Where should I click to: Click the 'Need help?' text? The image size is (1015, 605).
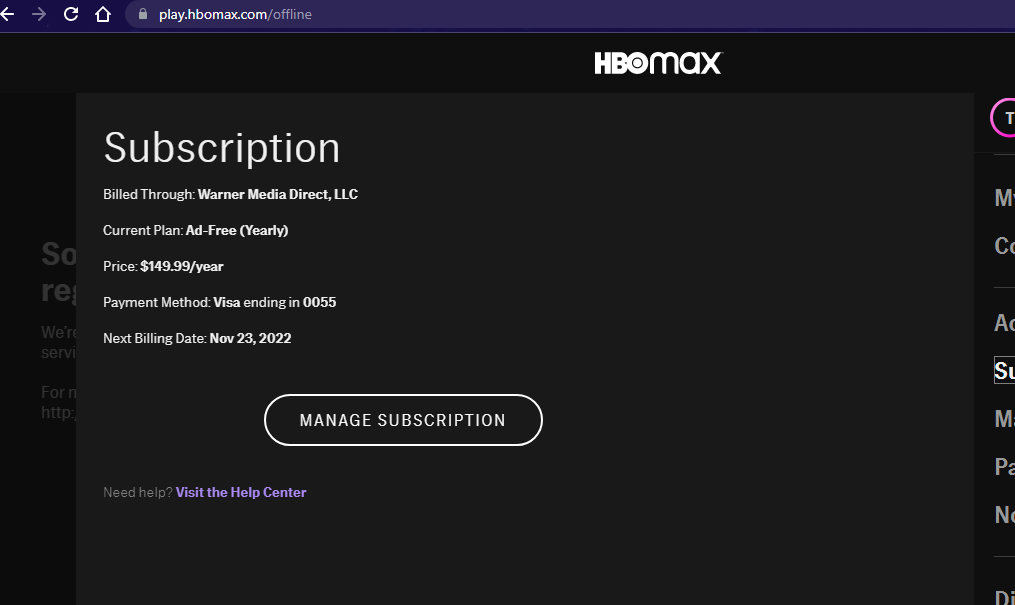tap(138, 492)
